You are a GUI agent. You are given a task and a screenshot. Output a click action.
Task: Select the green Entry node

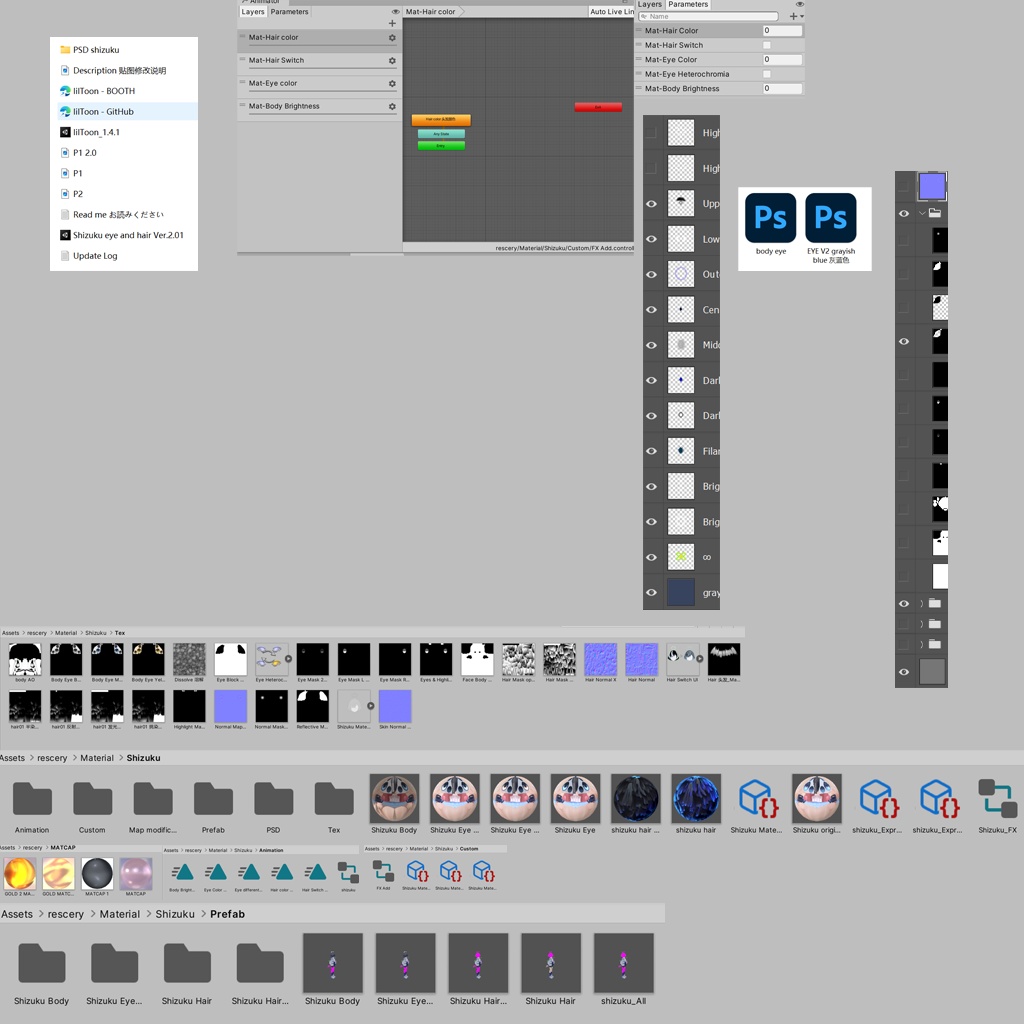point(441,146)
